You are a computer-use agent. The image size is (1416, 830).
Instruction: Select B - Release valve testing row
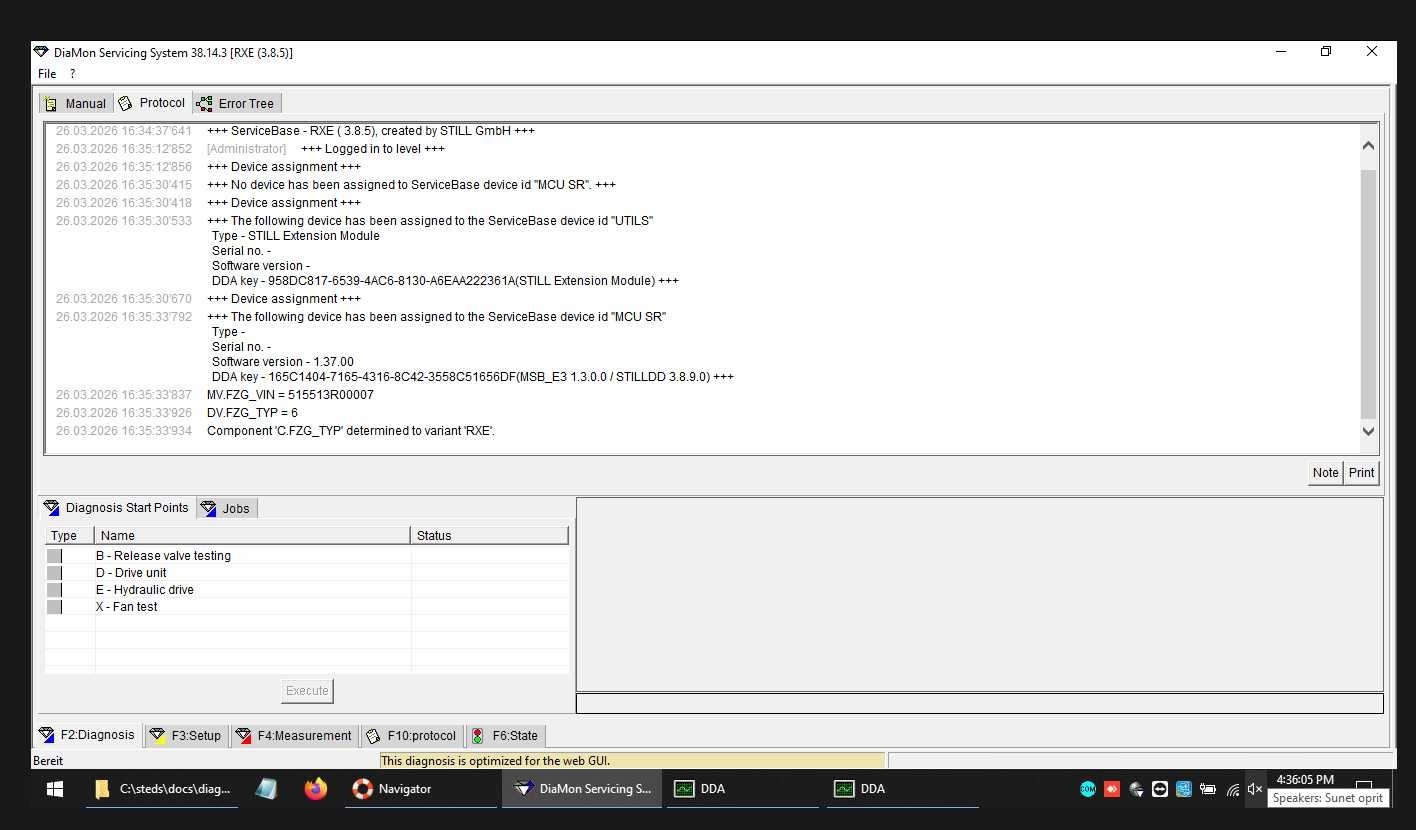pos(307,556)
